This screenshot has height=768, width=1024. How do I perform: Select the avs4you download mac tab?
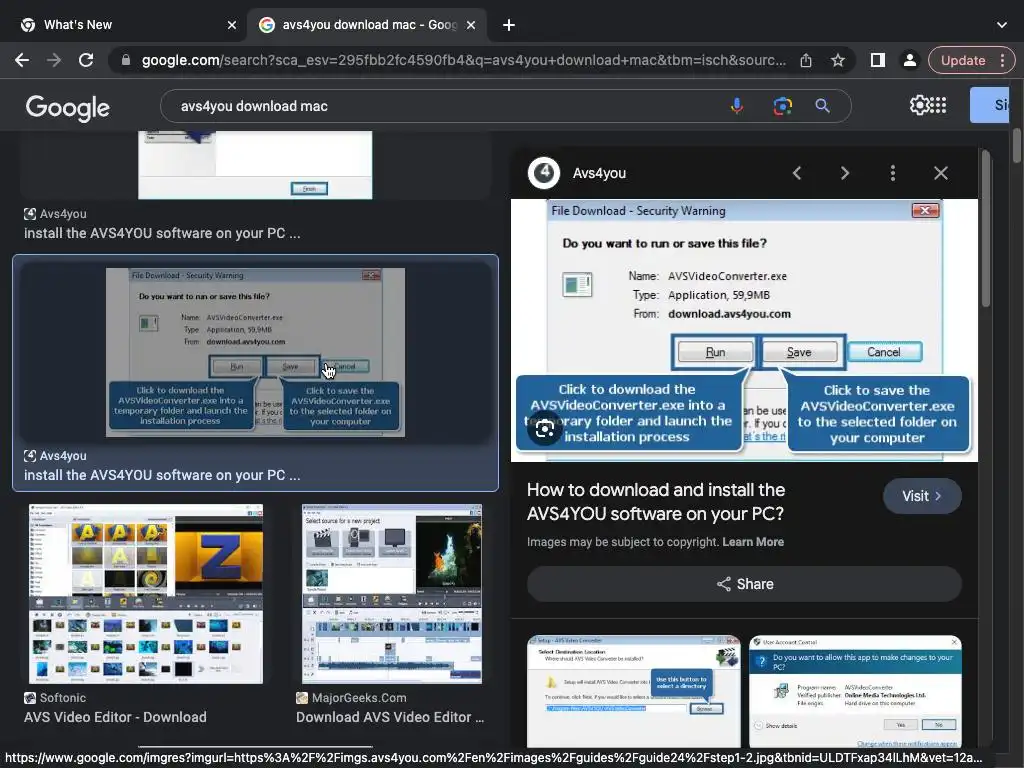click(366, 25)
